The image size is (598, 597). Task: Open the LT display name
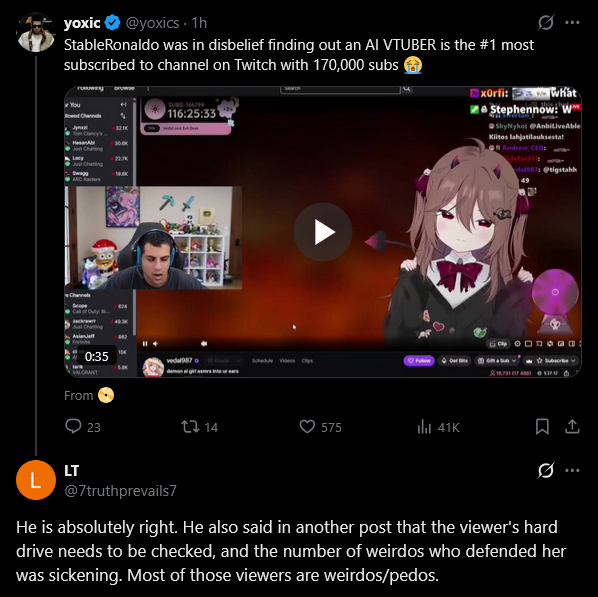71,471
